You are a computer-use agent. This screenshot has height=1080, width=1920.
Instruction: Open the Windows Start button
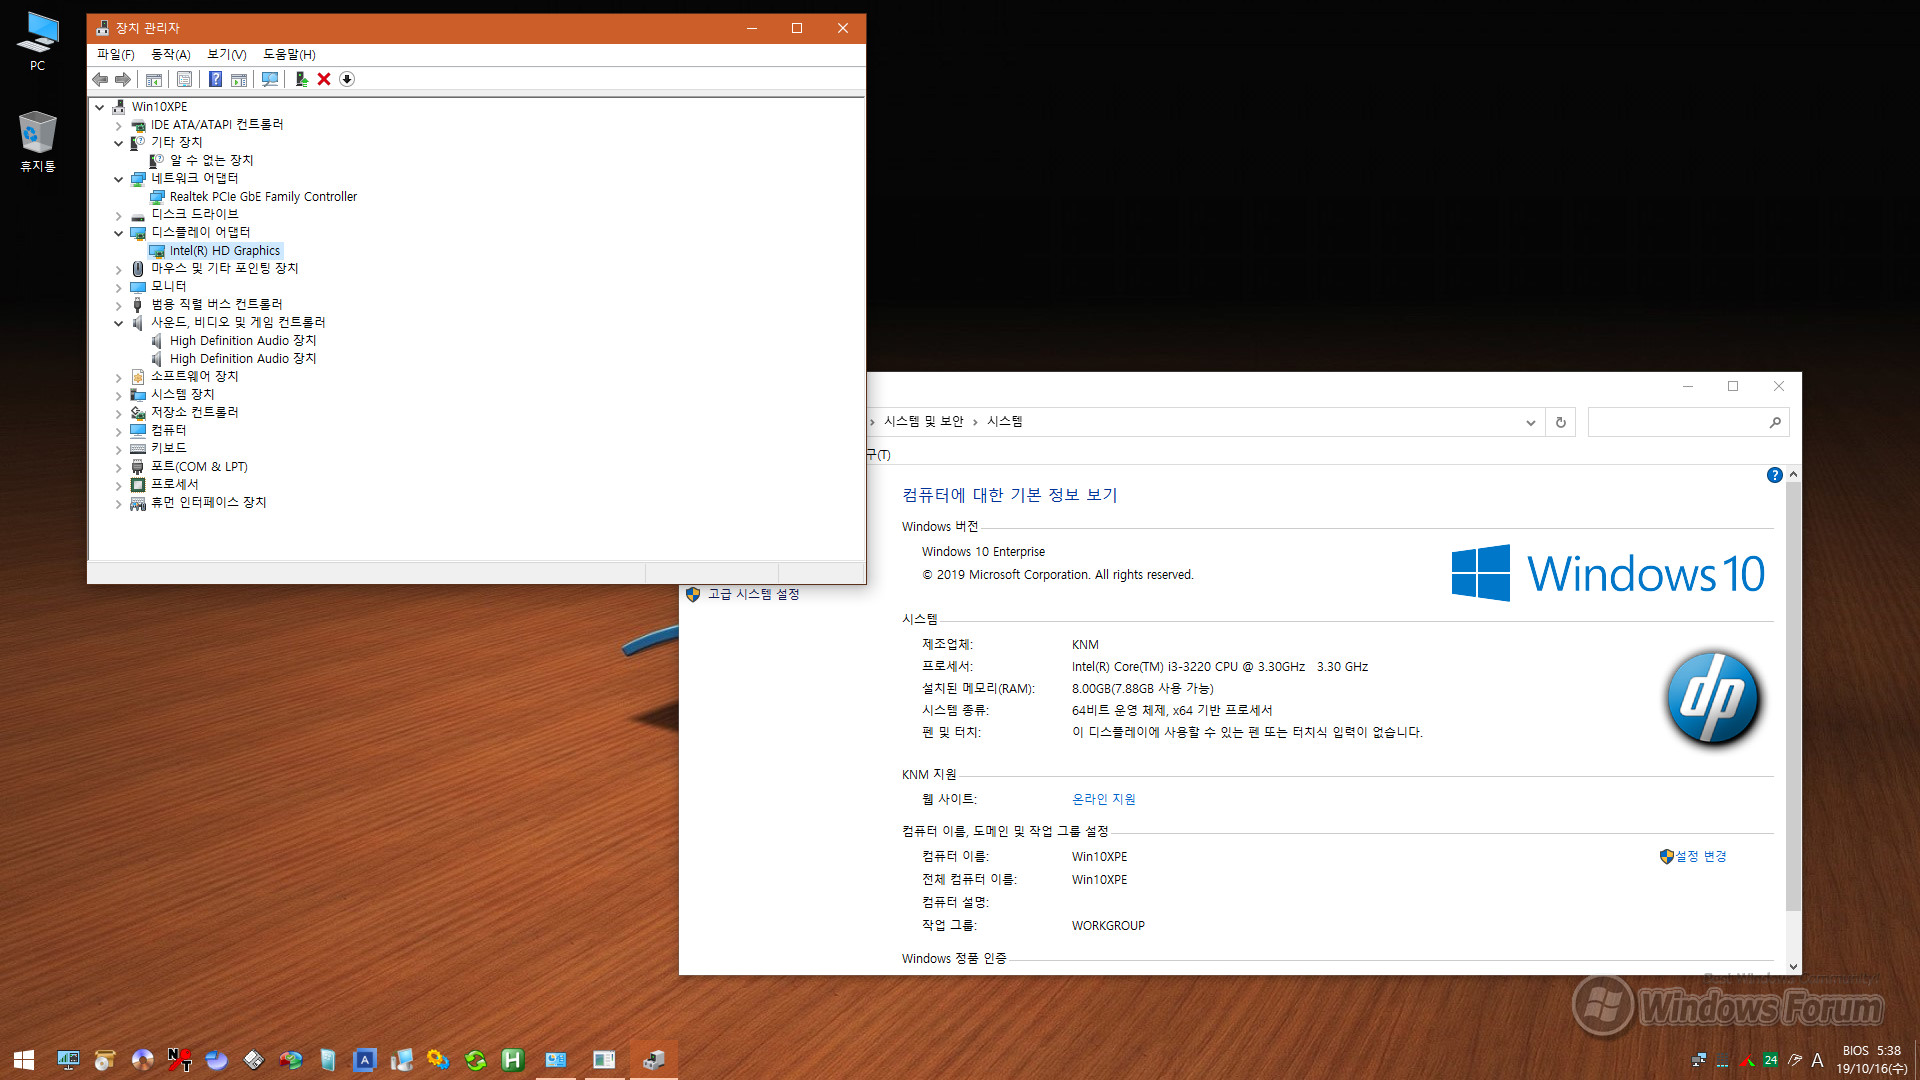24,1060
